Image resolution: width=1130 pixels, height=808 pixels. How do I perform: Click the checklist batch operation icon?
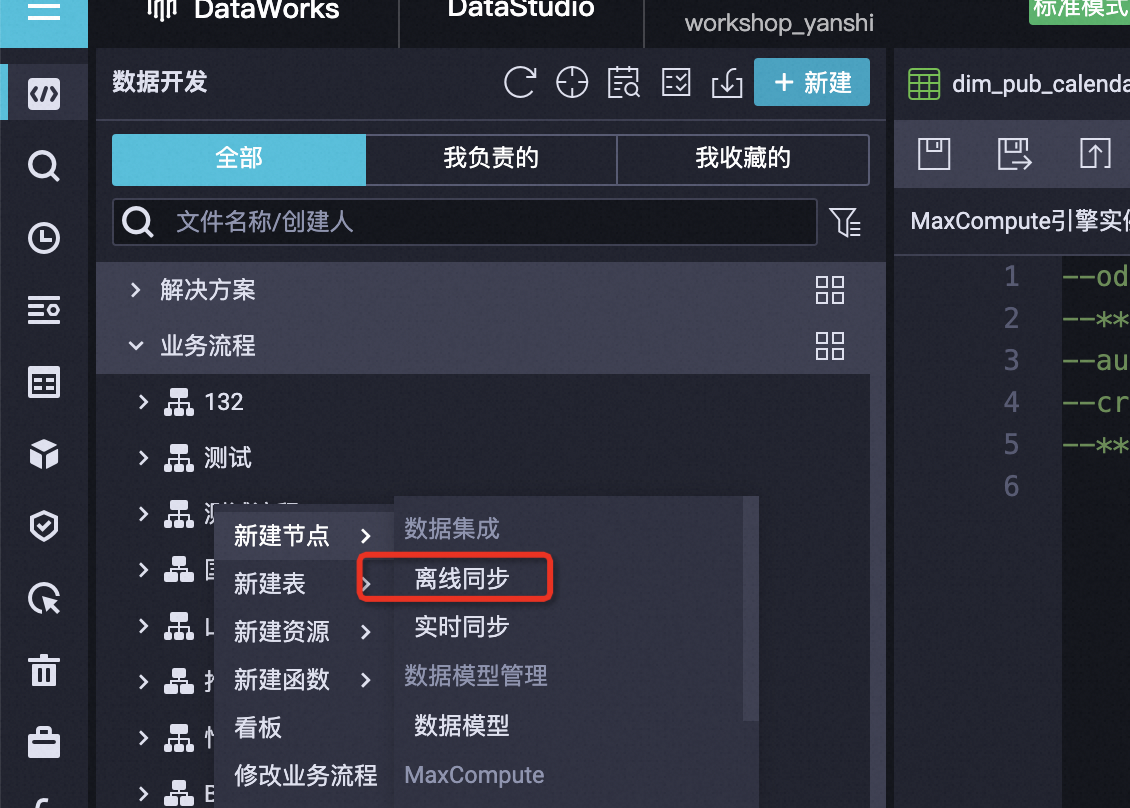pos(676,82)
